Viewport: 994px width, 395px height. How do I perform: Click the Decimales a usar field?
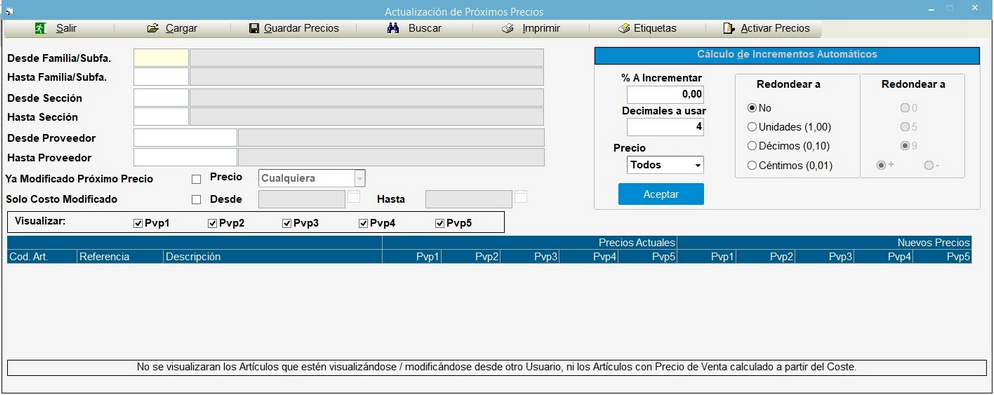(x=665, y=127)
